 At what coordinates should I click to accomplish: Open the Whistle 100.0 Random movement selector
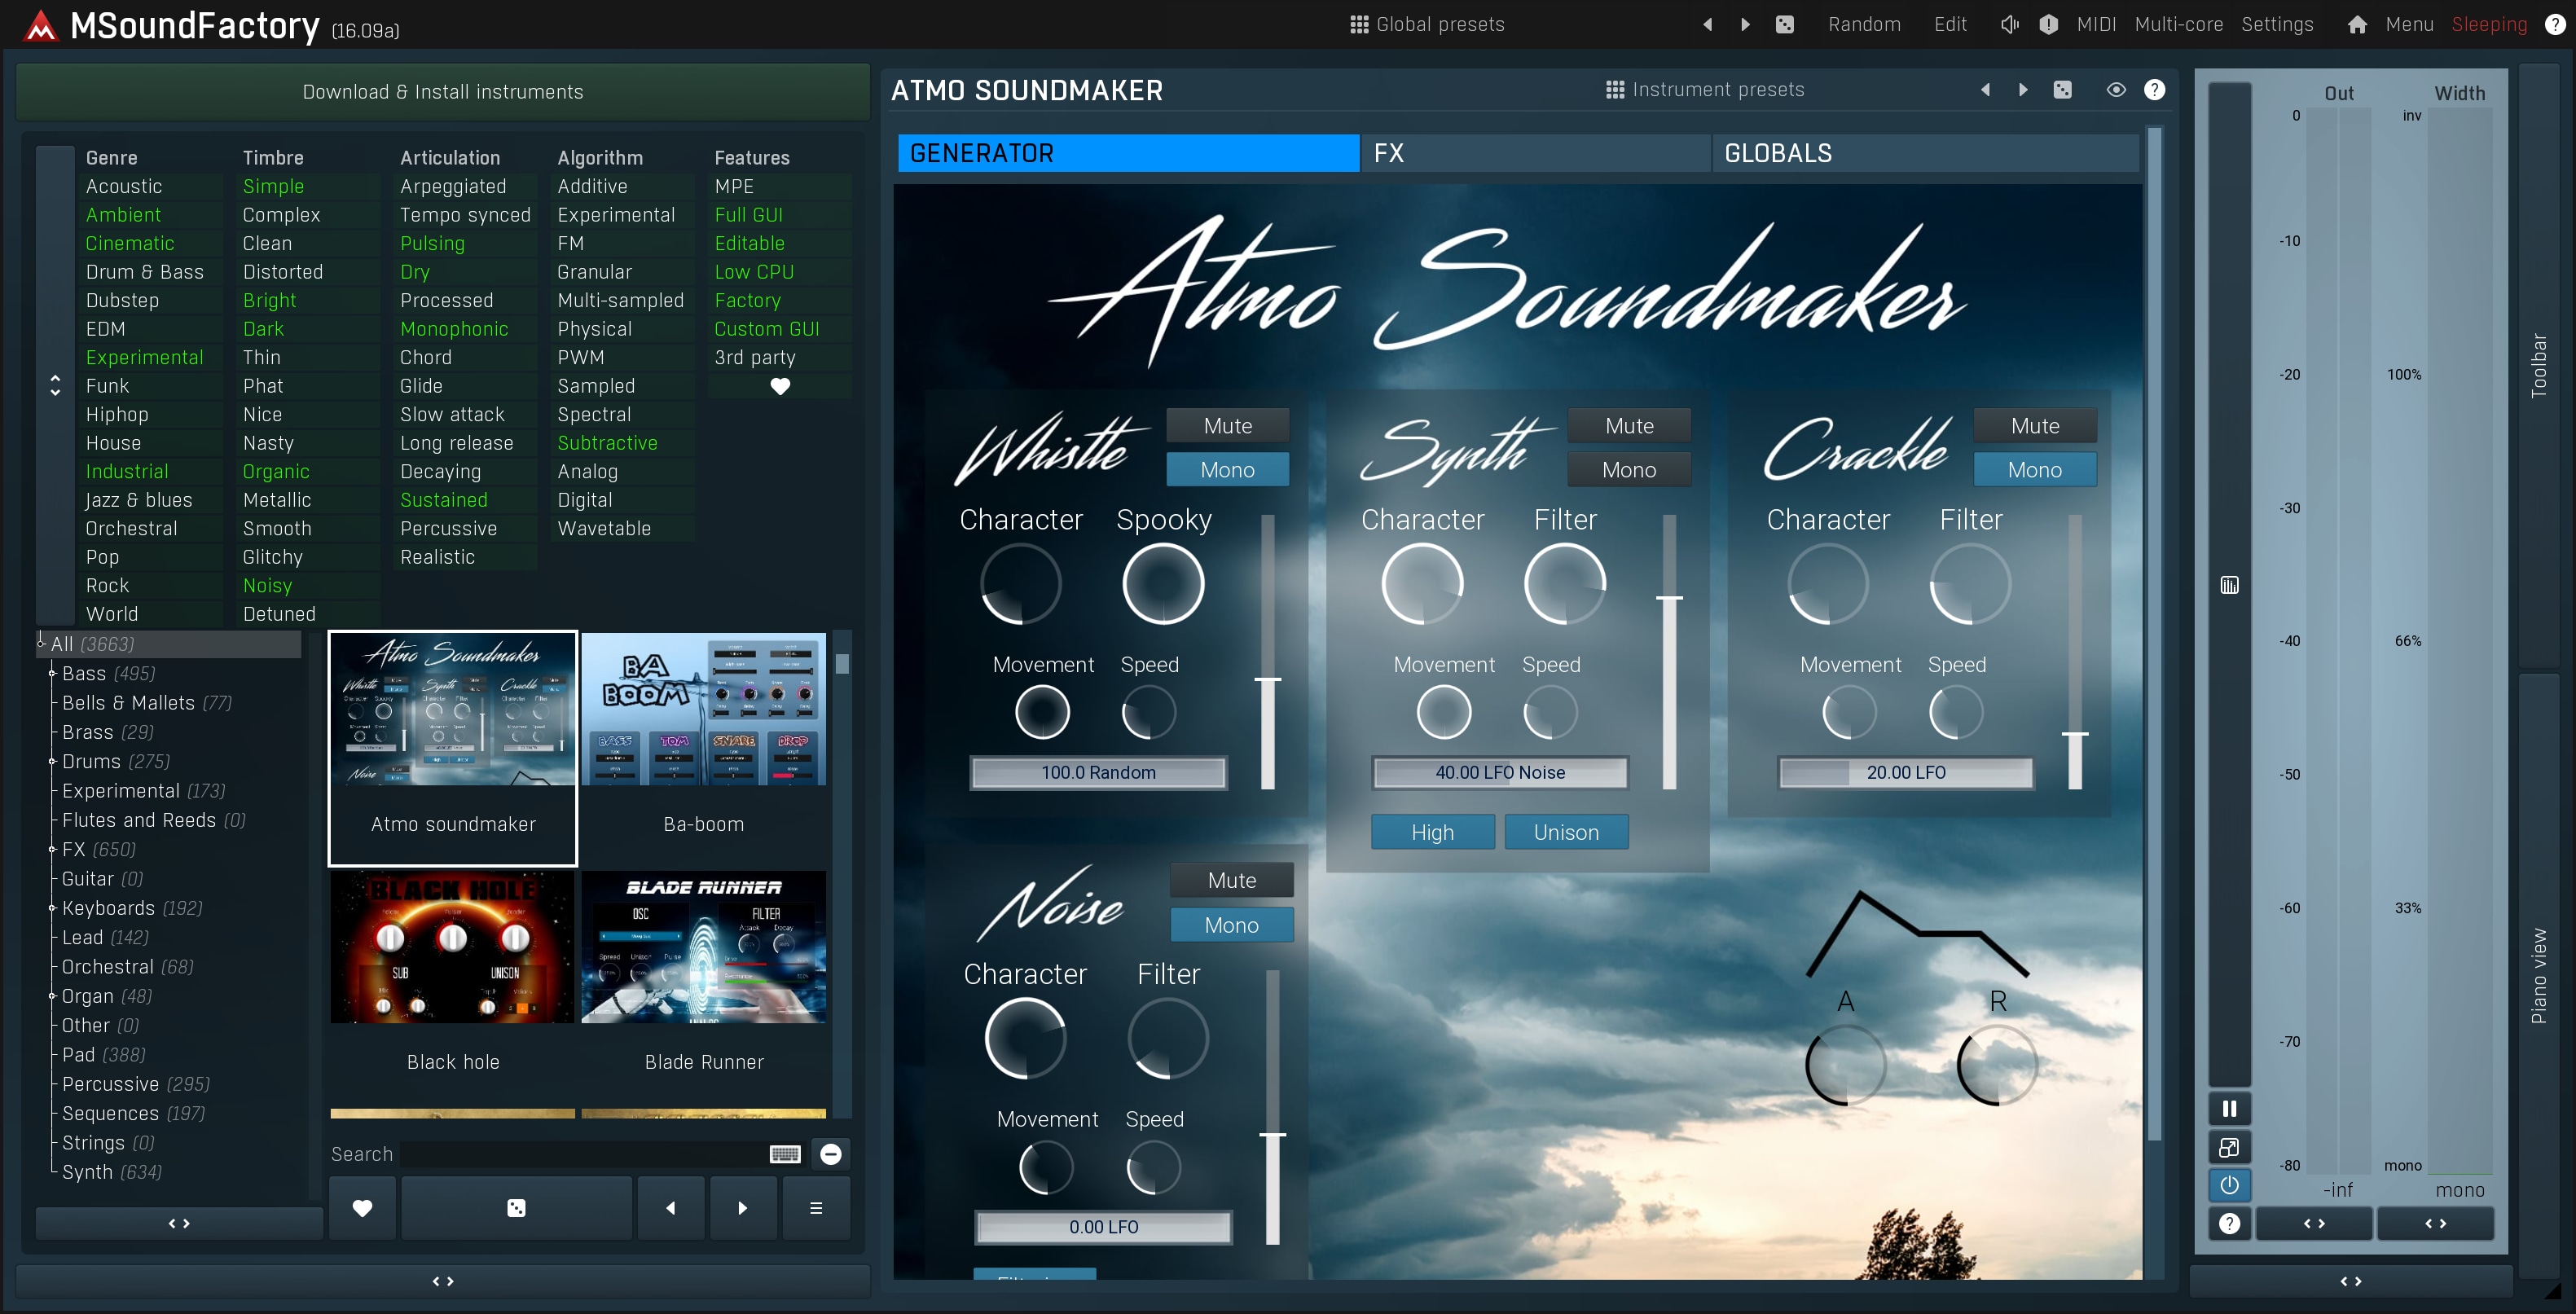[x=1098, y=772]
